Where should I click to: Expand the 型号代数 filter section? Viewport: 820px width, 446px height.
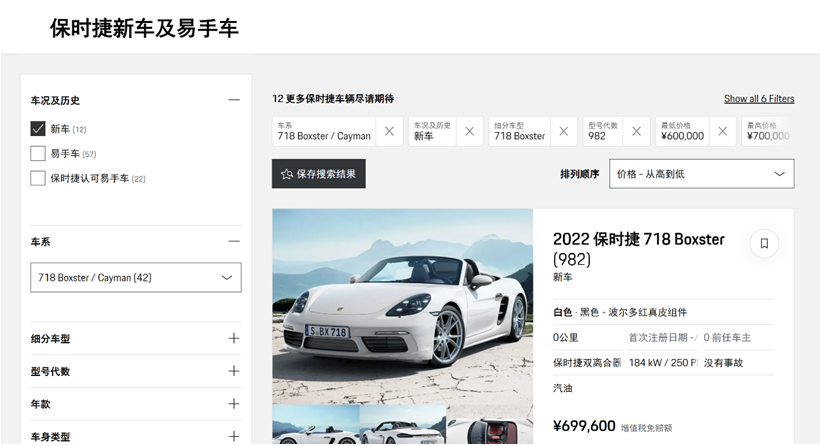pos(234,371)
